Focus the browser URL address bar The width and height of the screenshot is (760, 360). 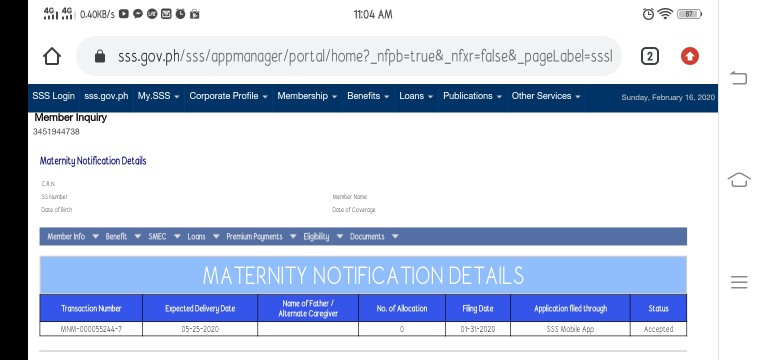click(349, 56)
